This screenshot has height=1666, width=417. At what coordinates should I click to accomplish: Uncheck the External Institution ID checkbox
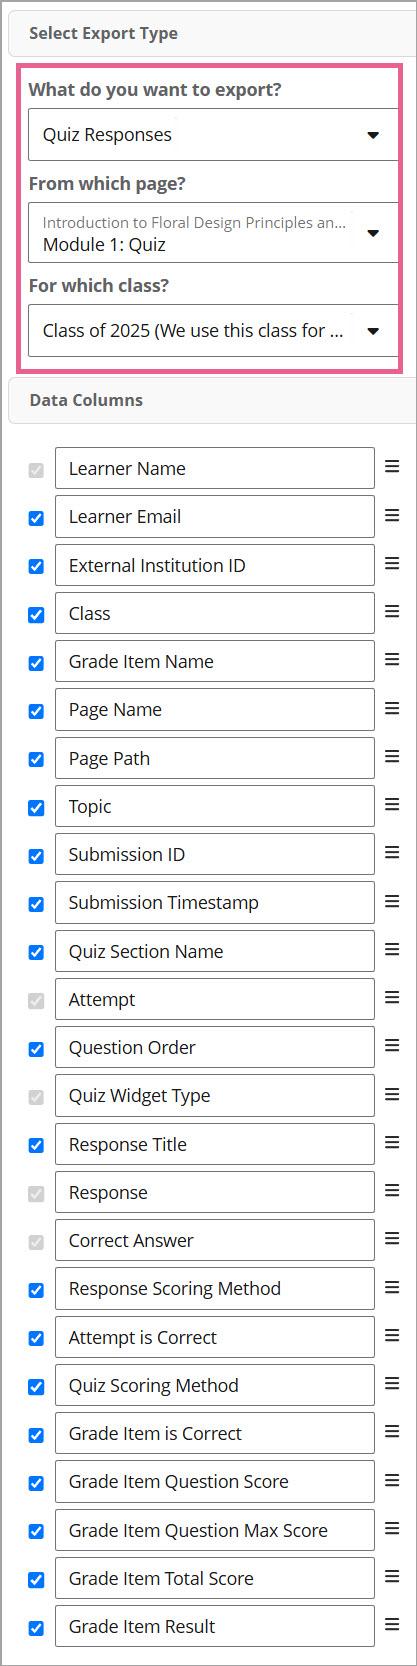[x=36, y=566]
